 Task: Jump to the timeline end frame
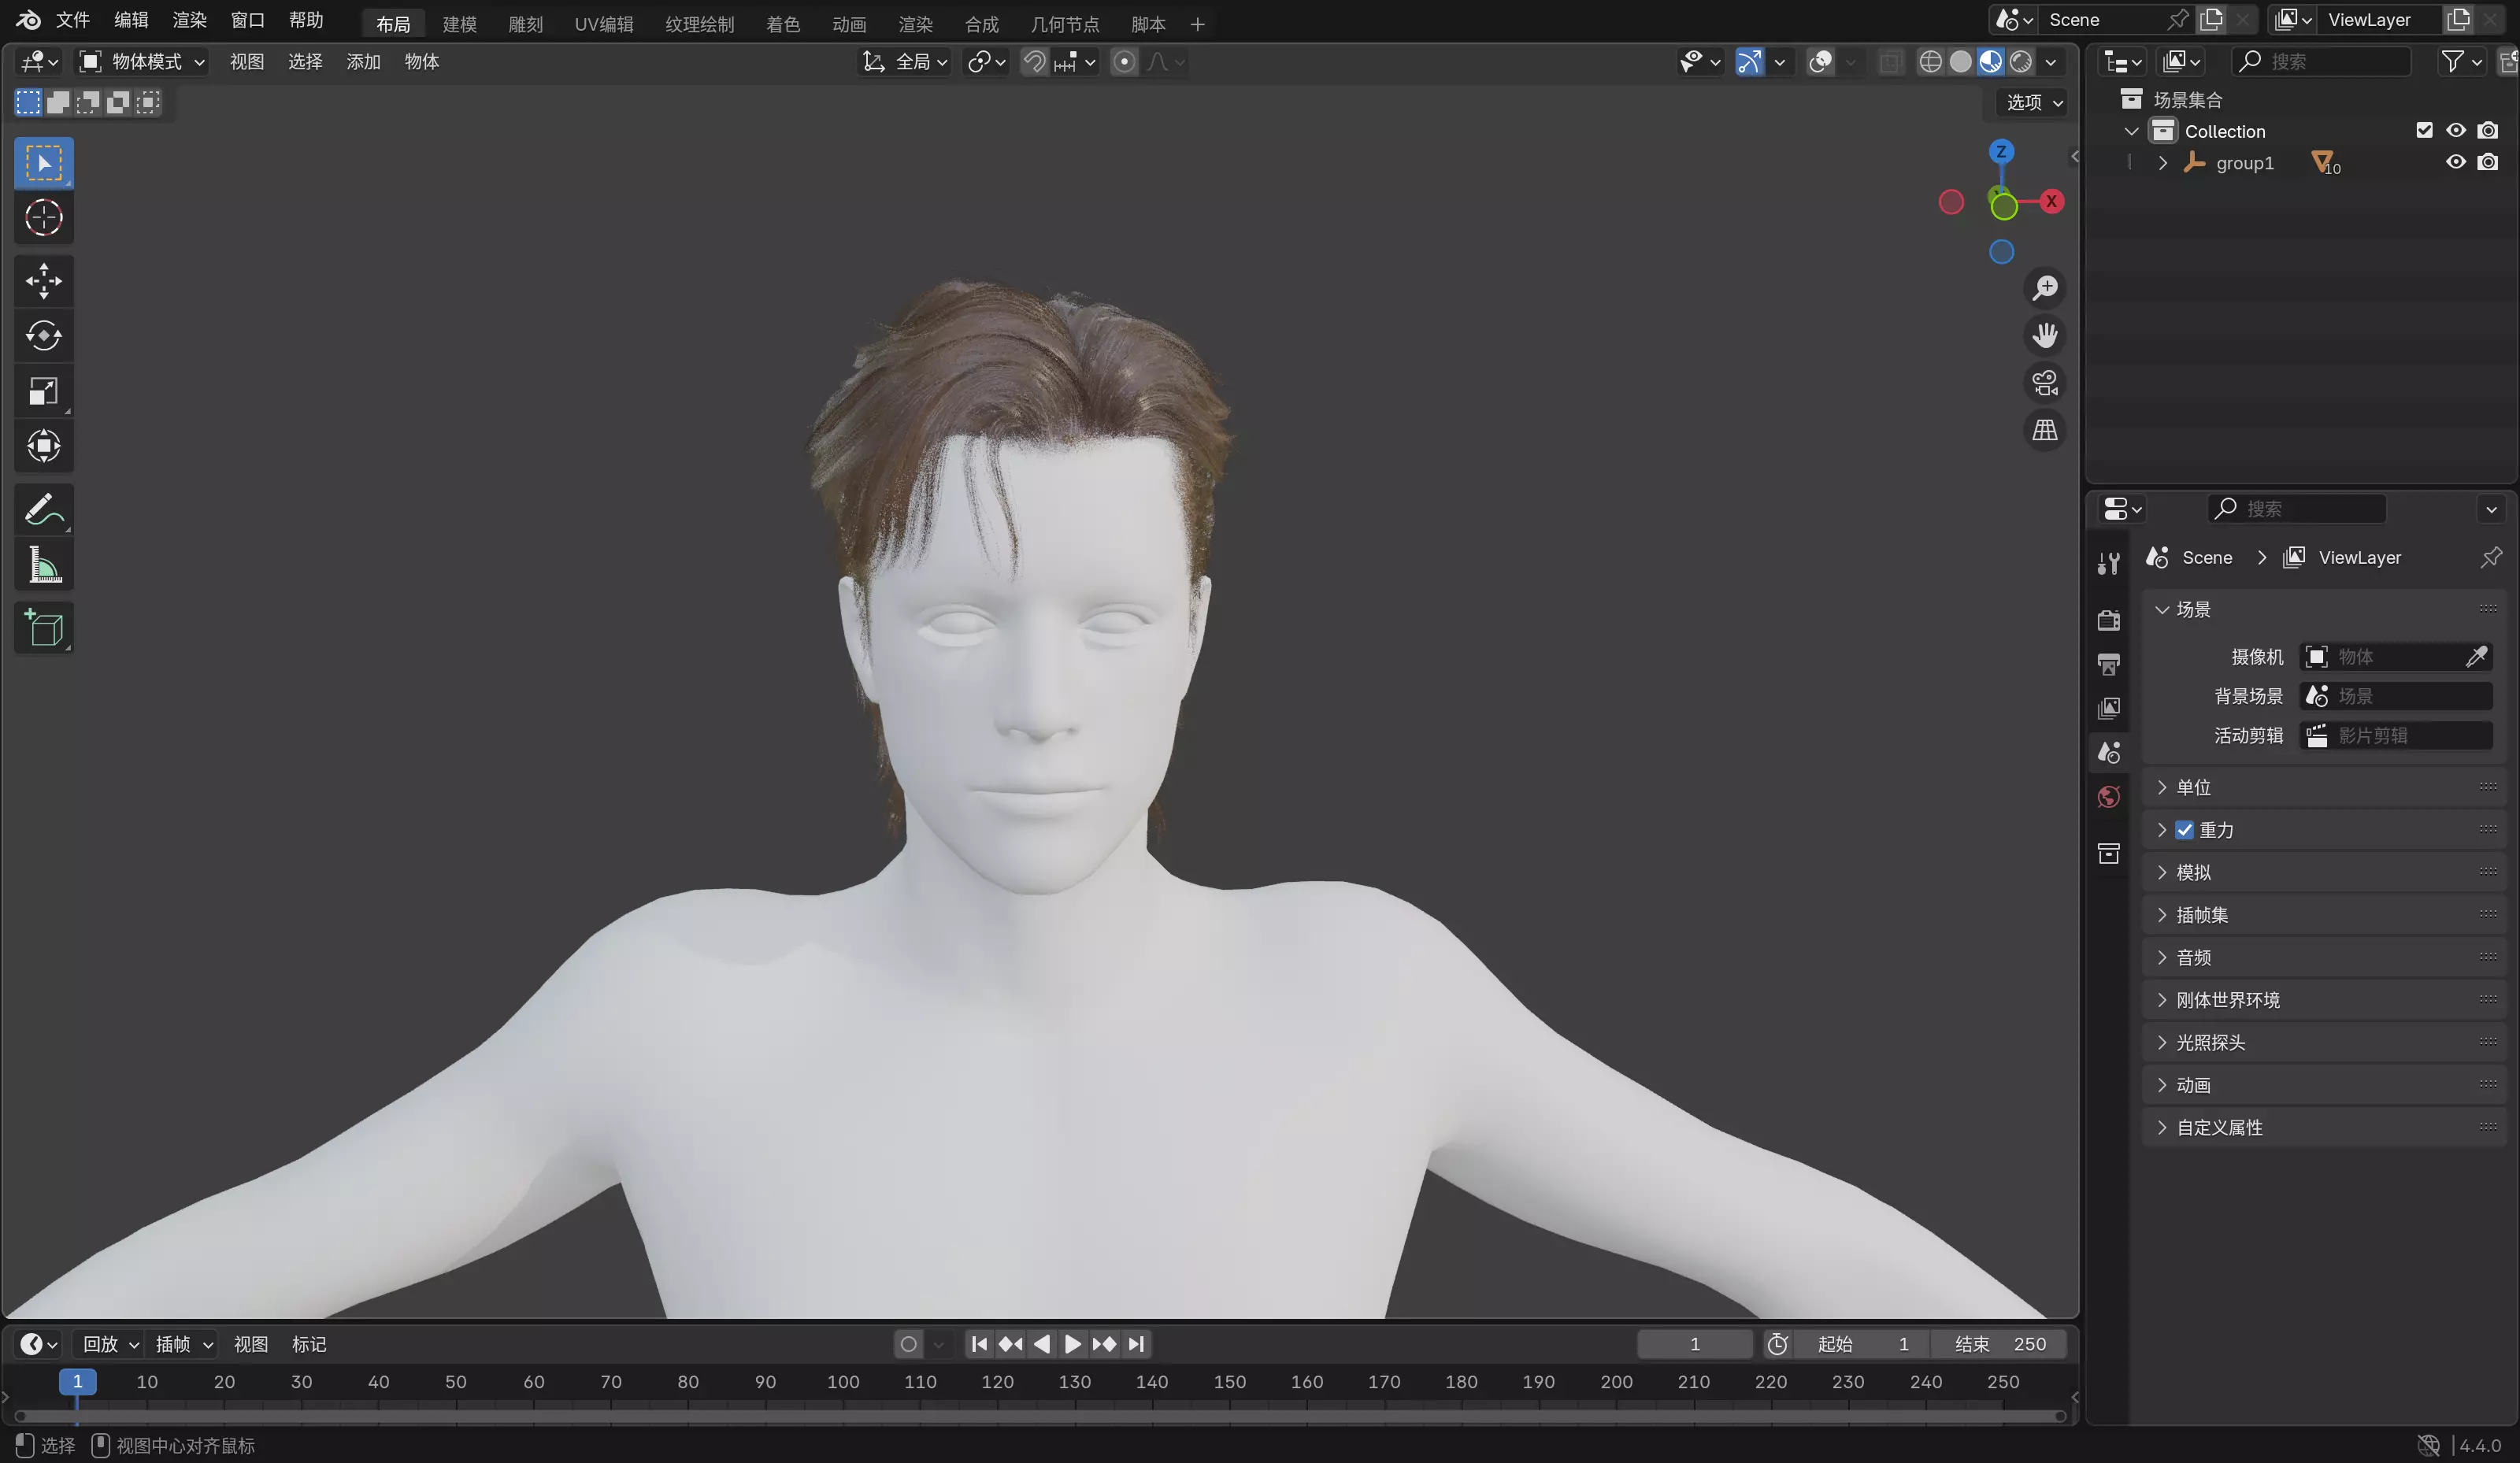tap(1136, 1344)
